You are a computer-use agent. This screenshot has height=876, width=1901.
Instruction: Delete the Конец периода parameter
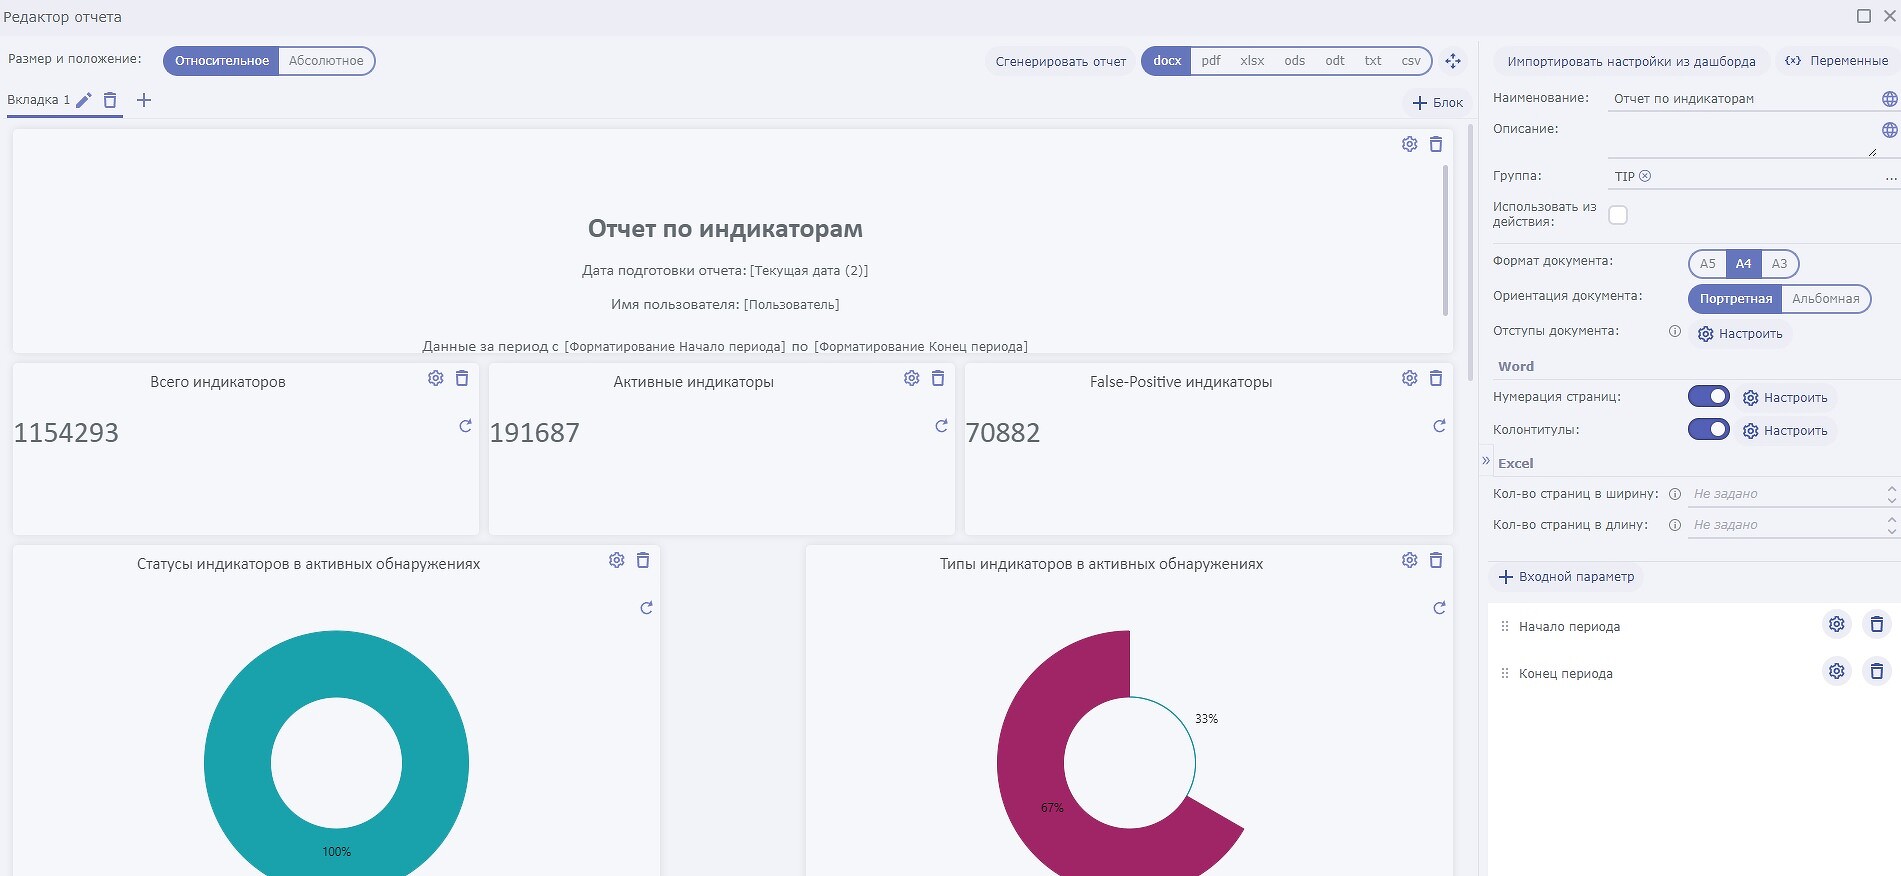[1877, 671]
